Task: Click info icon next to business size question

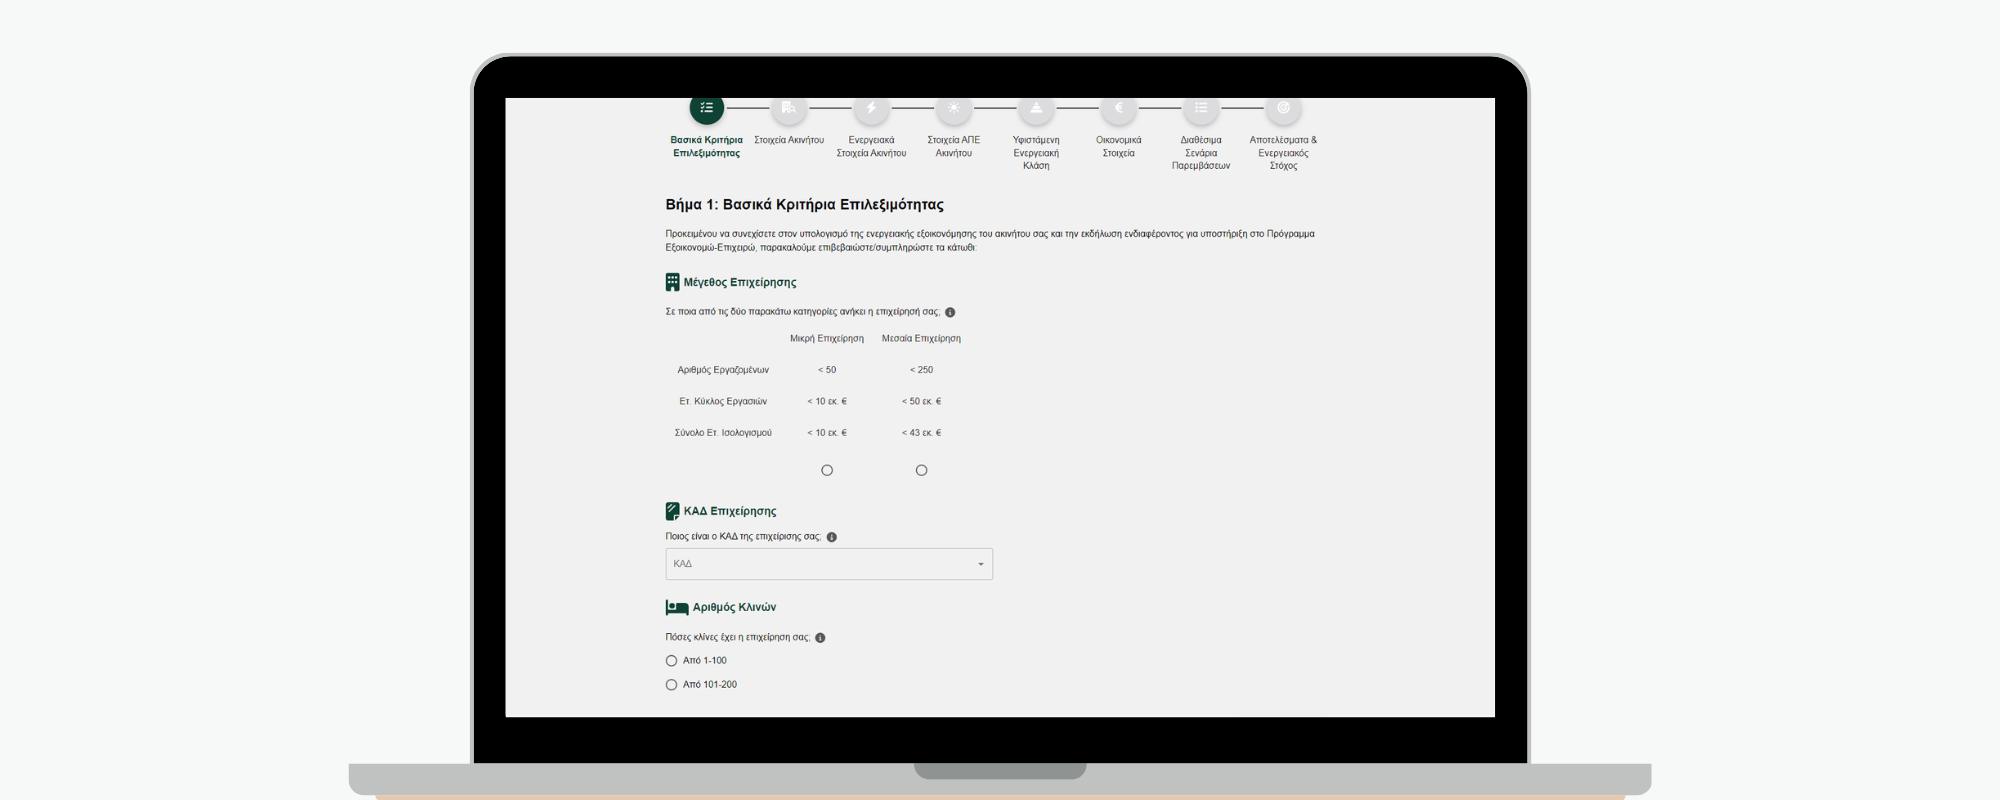Action: (x=950, y=312)
